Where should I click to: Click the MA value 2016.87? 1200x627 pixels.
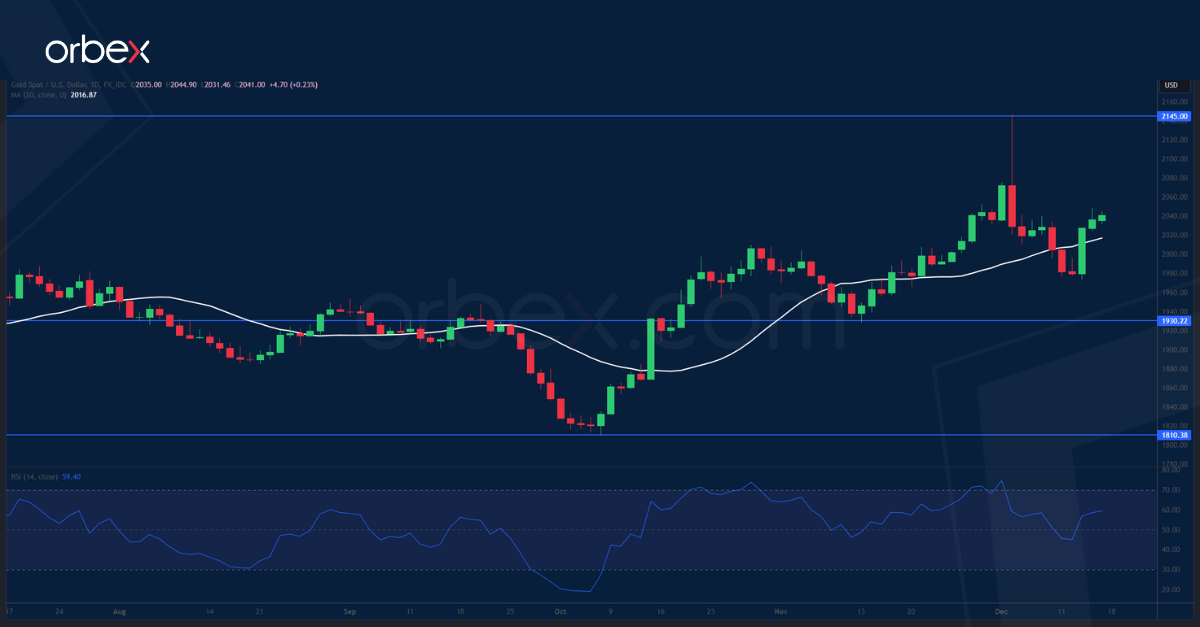point(82,97)
